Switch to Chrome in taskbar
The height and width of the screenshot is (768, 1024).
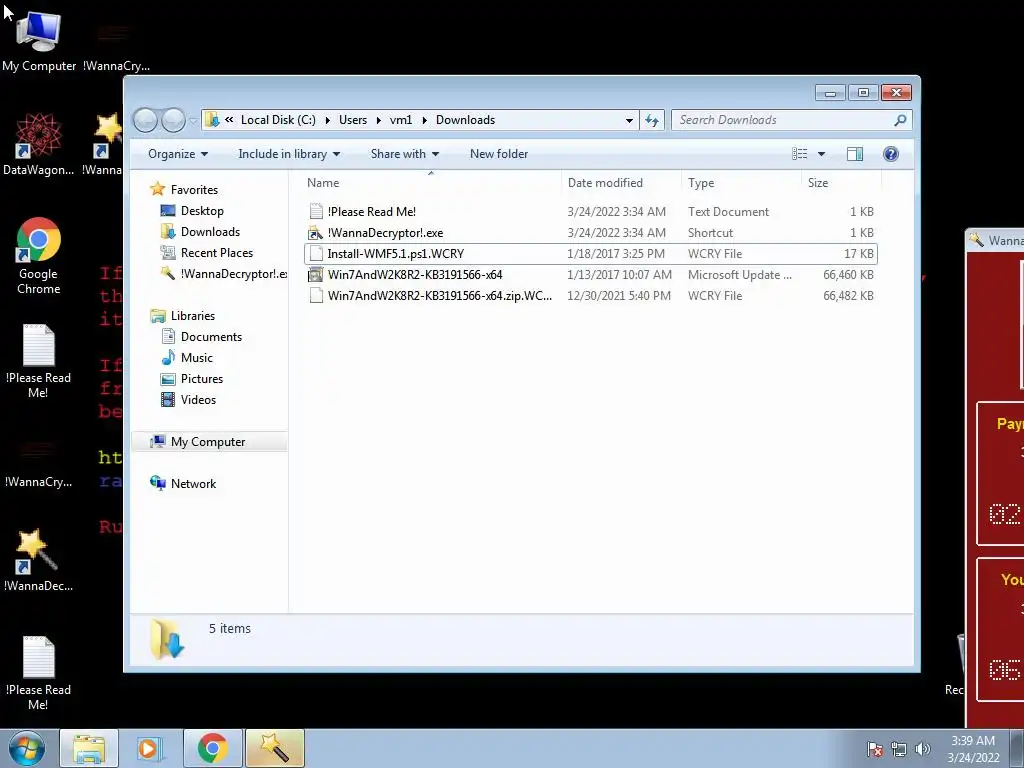[x=212, y=748]
